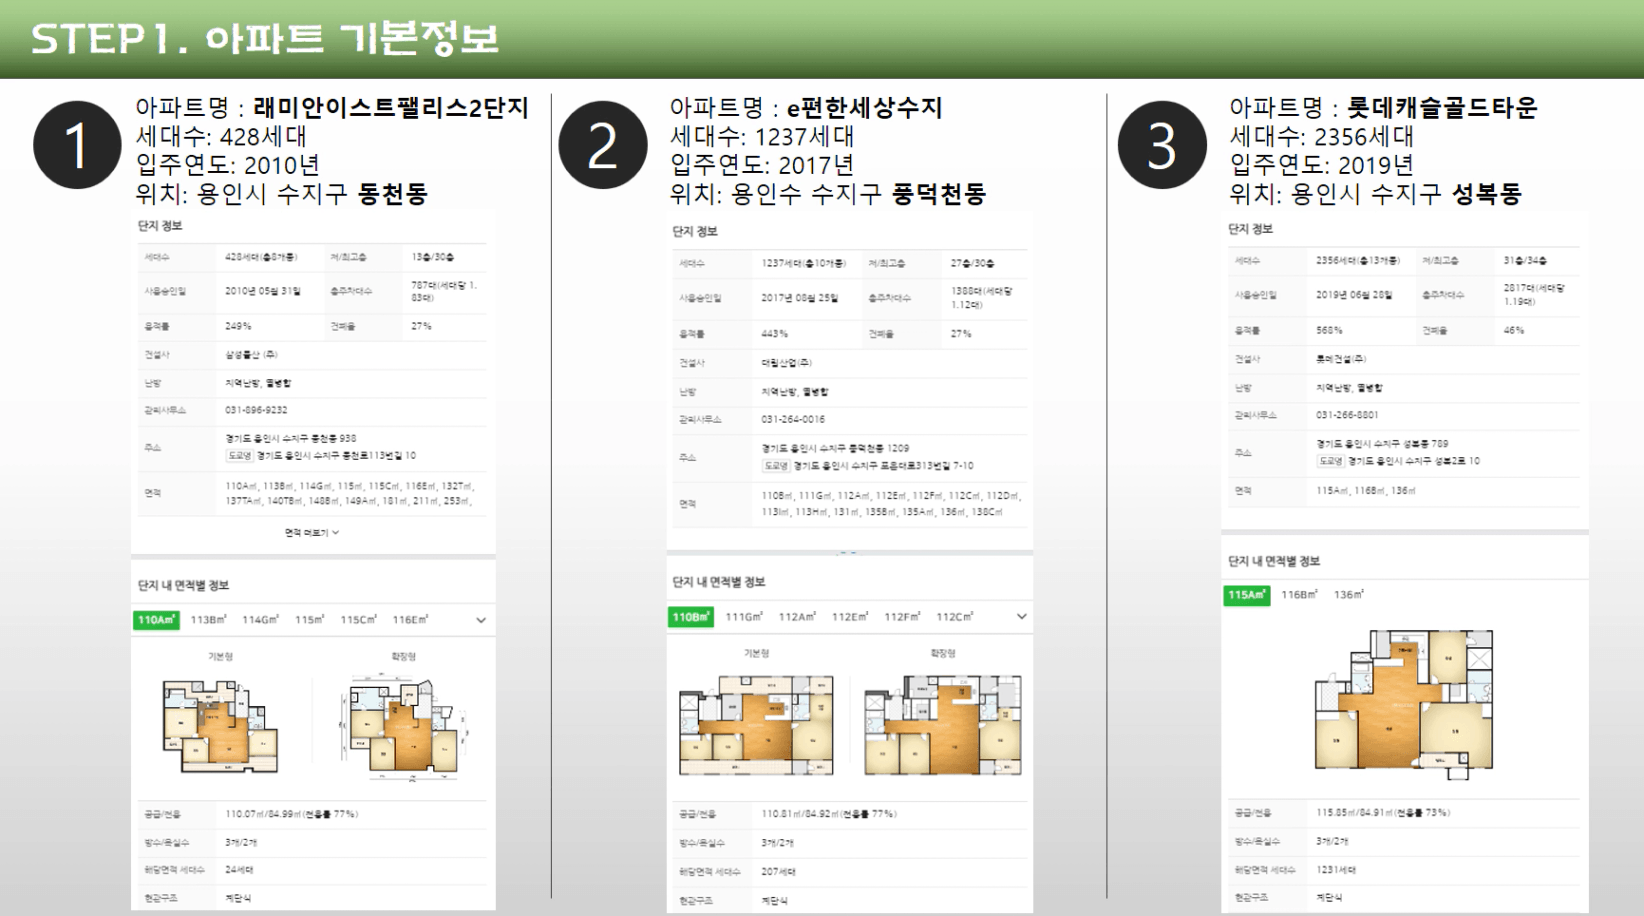This screenshot has height=916, width=1644.
Task: Open the 확장형 floor plan in panel 1
Action: coord(404,728)
